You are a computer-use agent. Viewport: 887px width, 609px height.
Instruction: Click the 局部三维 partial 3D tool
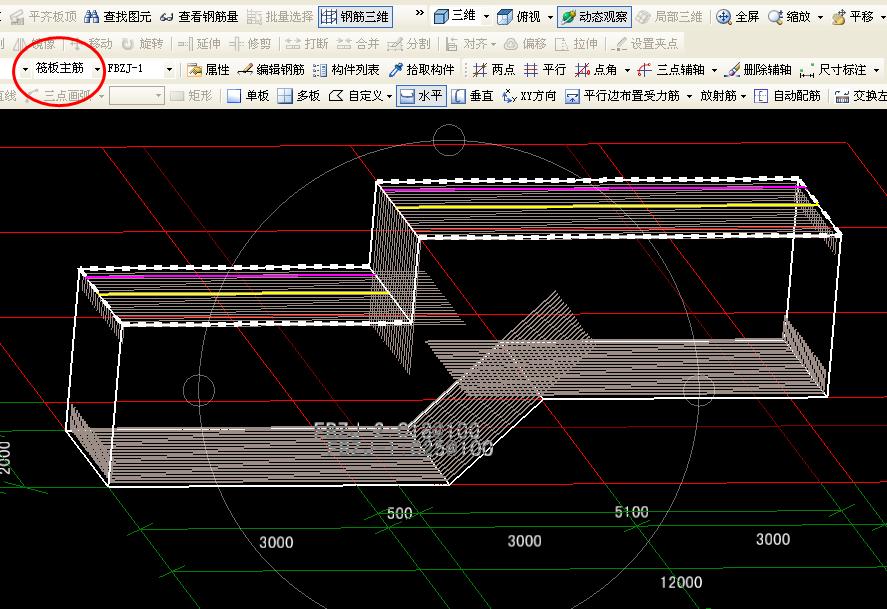pos(669,17)
